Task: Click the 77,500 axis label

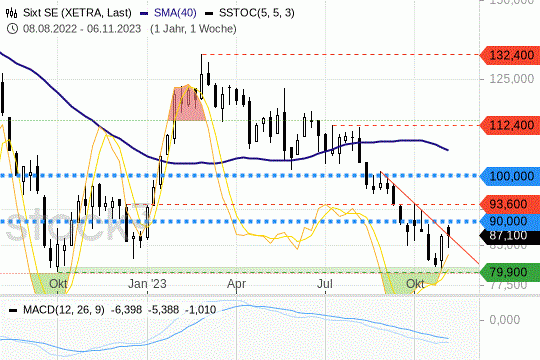Action: pyautogui.click(x=508, y=286)
